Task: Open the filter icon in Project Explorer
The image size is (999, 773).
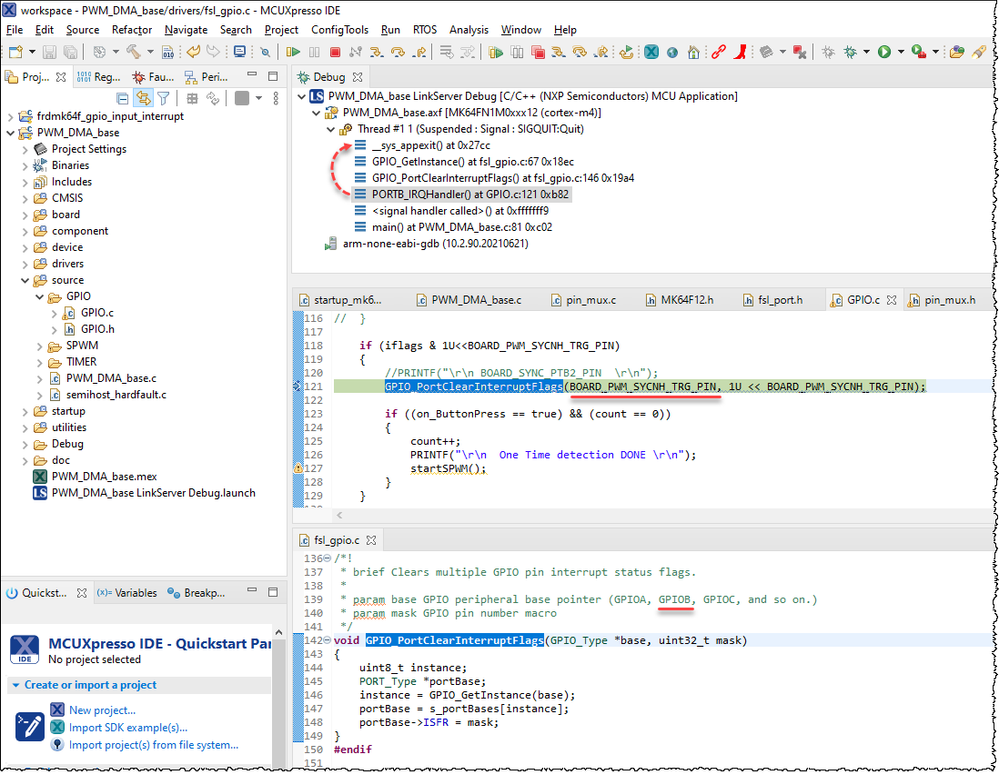Action: (x=163, y=98)
